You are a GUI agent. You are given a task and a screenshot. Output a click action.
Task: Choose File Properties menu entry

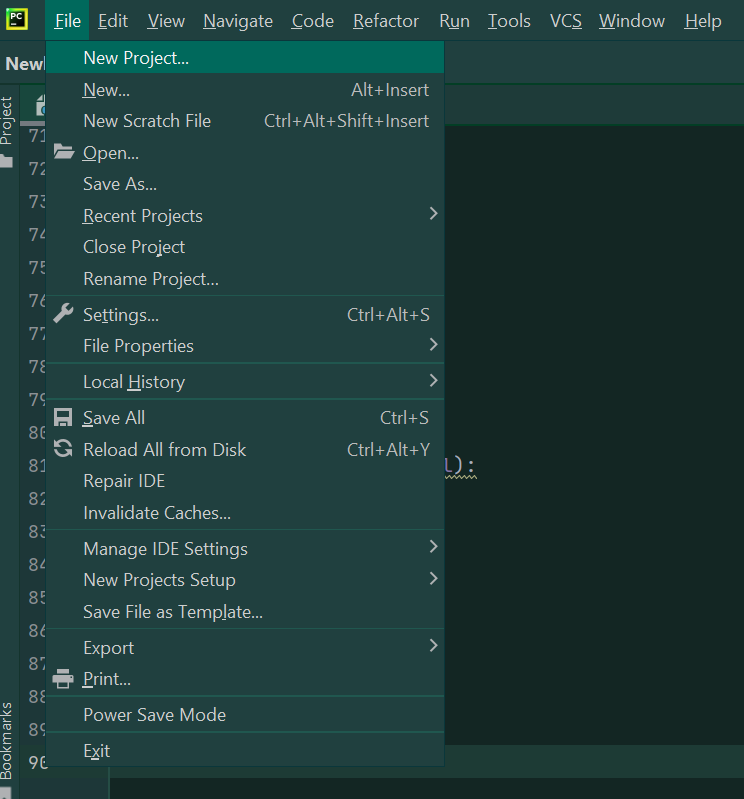point(245,345)
